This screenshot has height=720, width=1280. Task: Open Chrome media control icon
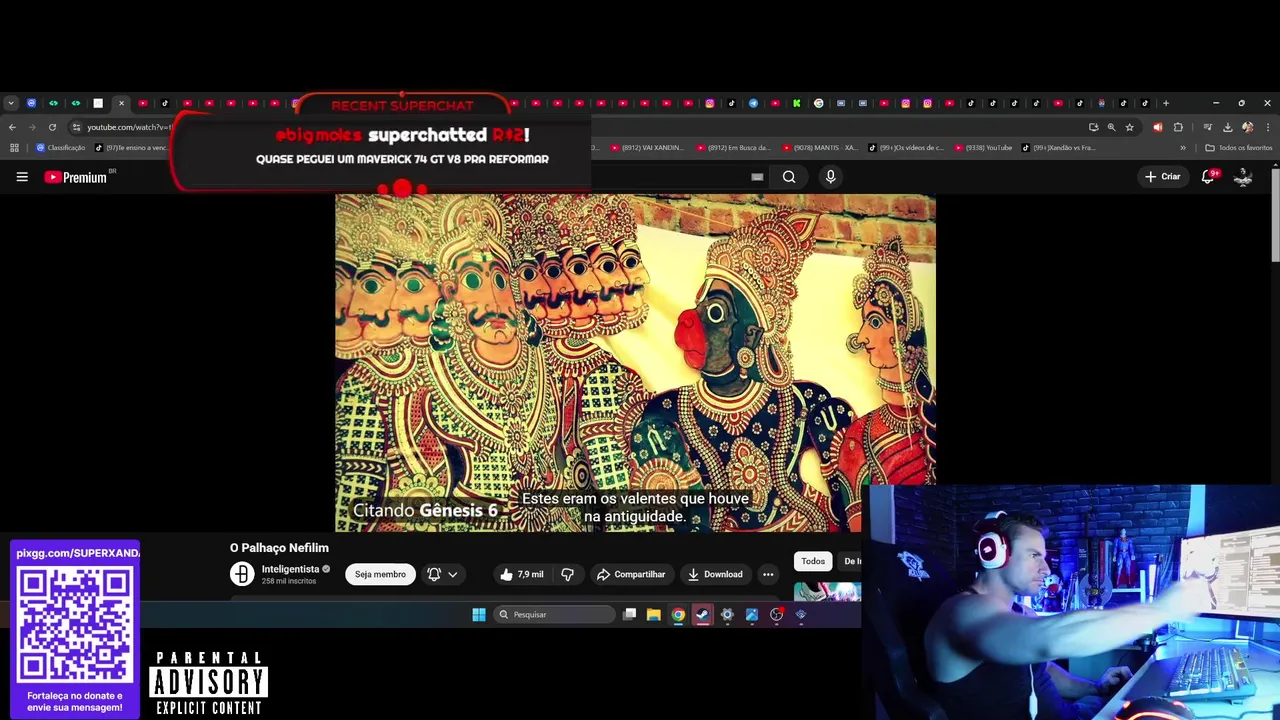coord(1208,127)
